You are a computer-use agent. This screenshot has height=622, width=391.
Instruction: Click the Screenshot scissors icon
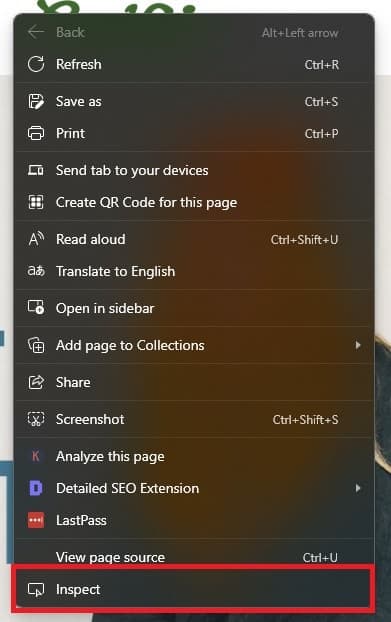36,419
